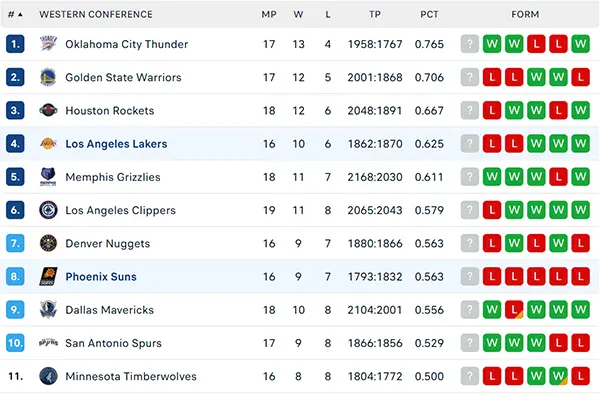Click Thunder's upcoming match question mark badge

470,44
